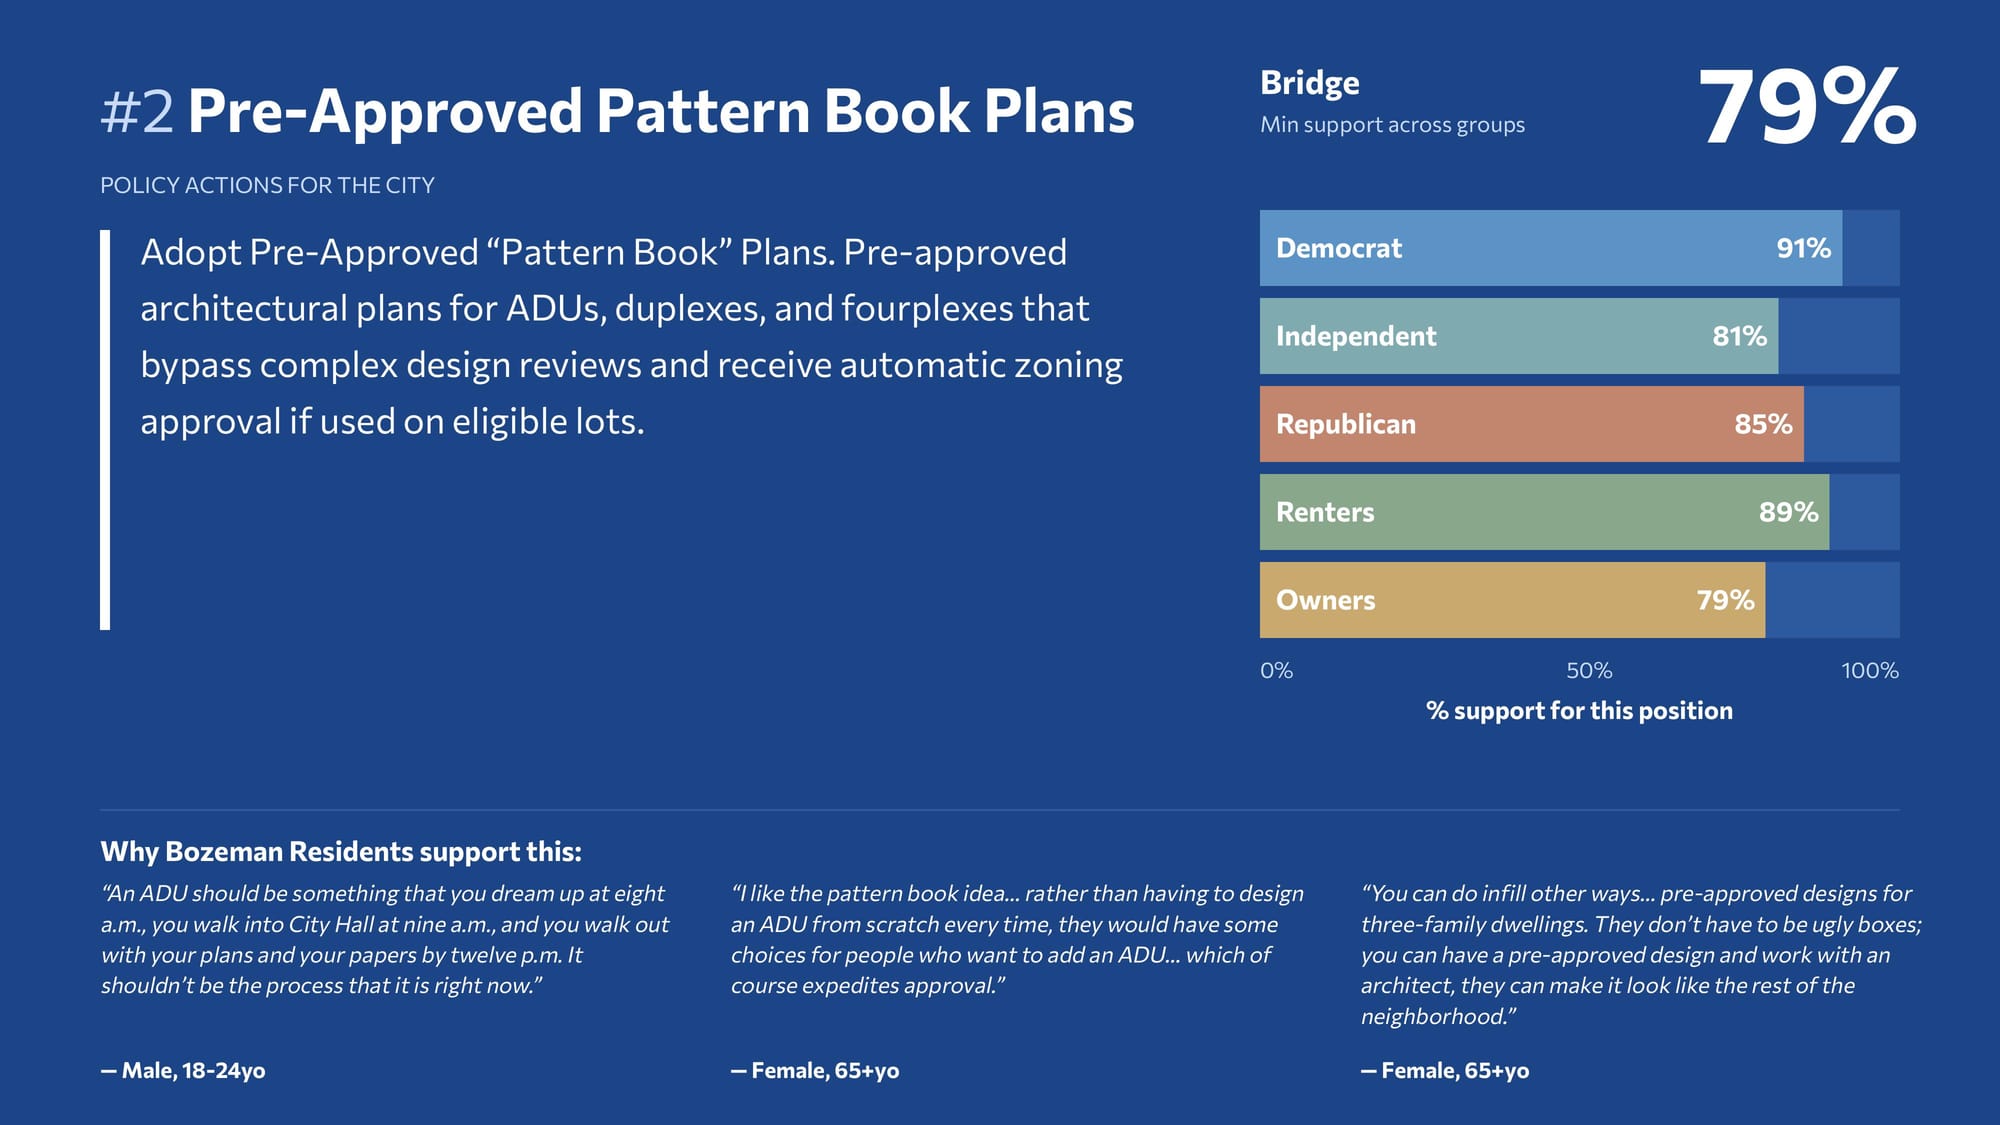Select the Renters 89% bar
This screenshot has width=2000, height=1125.
(1544, 512)
